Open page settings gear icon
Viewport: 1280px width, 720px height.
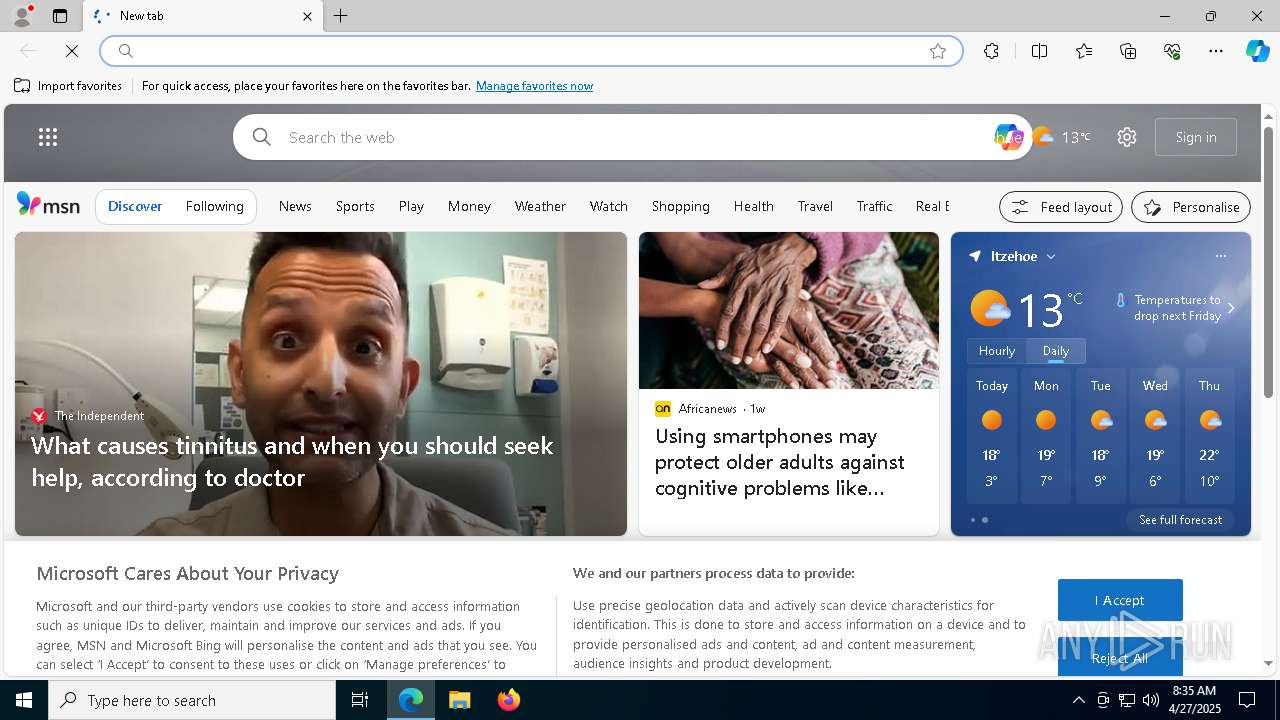coord(1127,137)
